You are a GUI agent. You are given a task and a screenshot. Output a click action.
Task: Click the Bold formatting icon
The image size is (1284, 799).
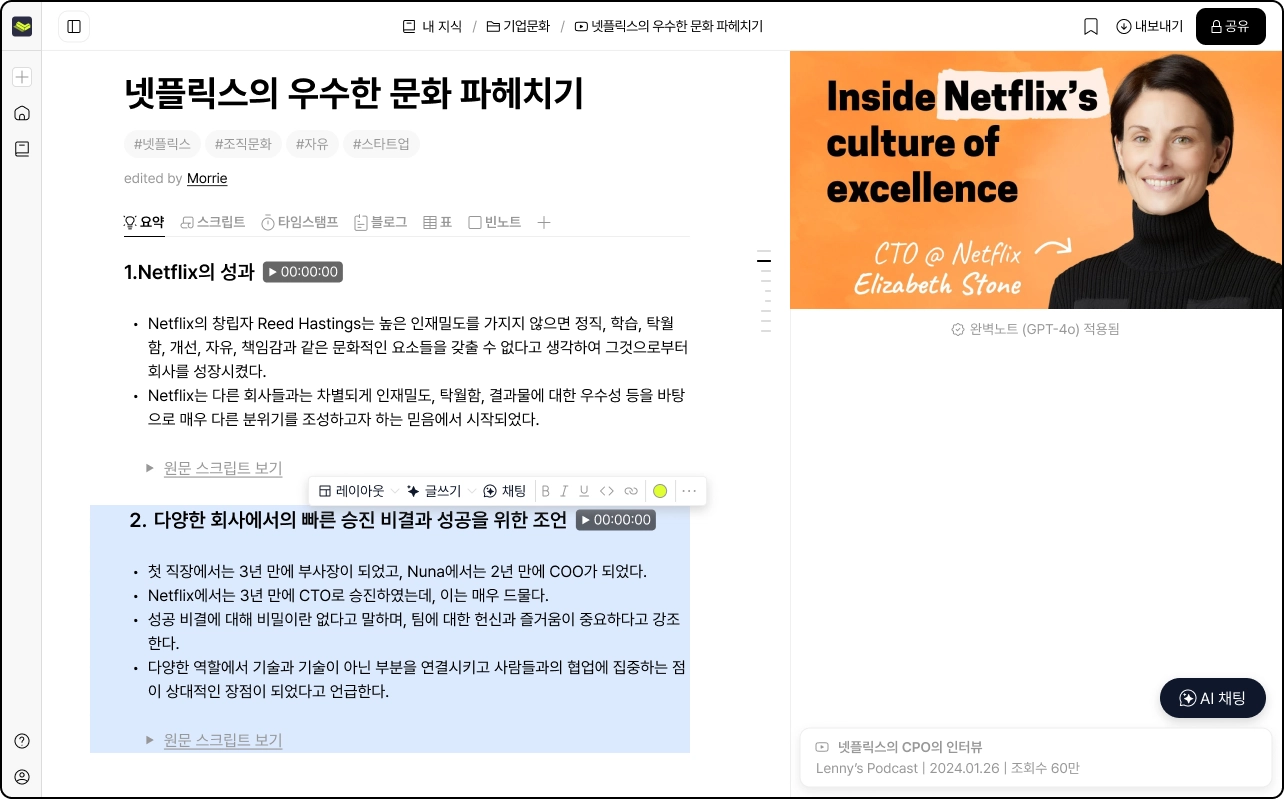[545, 491]
